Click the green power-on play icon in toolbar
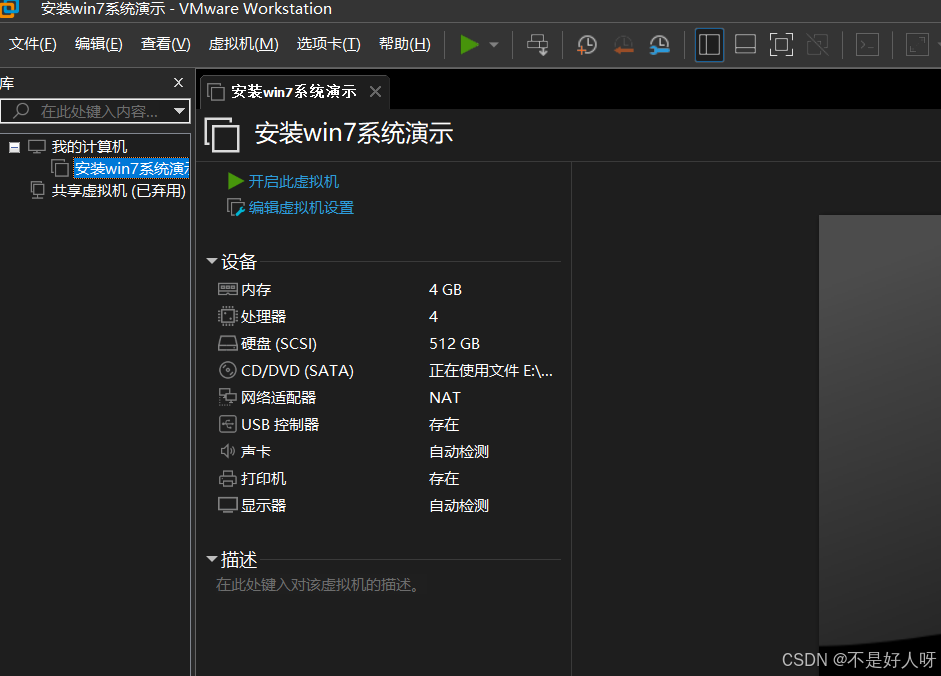The image size is (941, 676). click(469, 44)
